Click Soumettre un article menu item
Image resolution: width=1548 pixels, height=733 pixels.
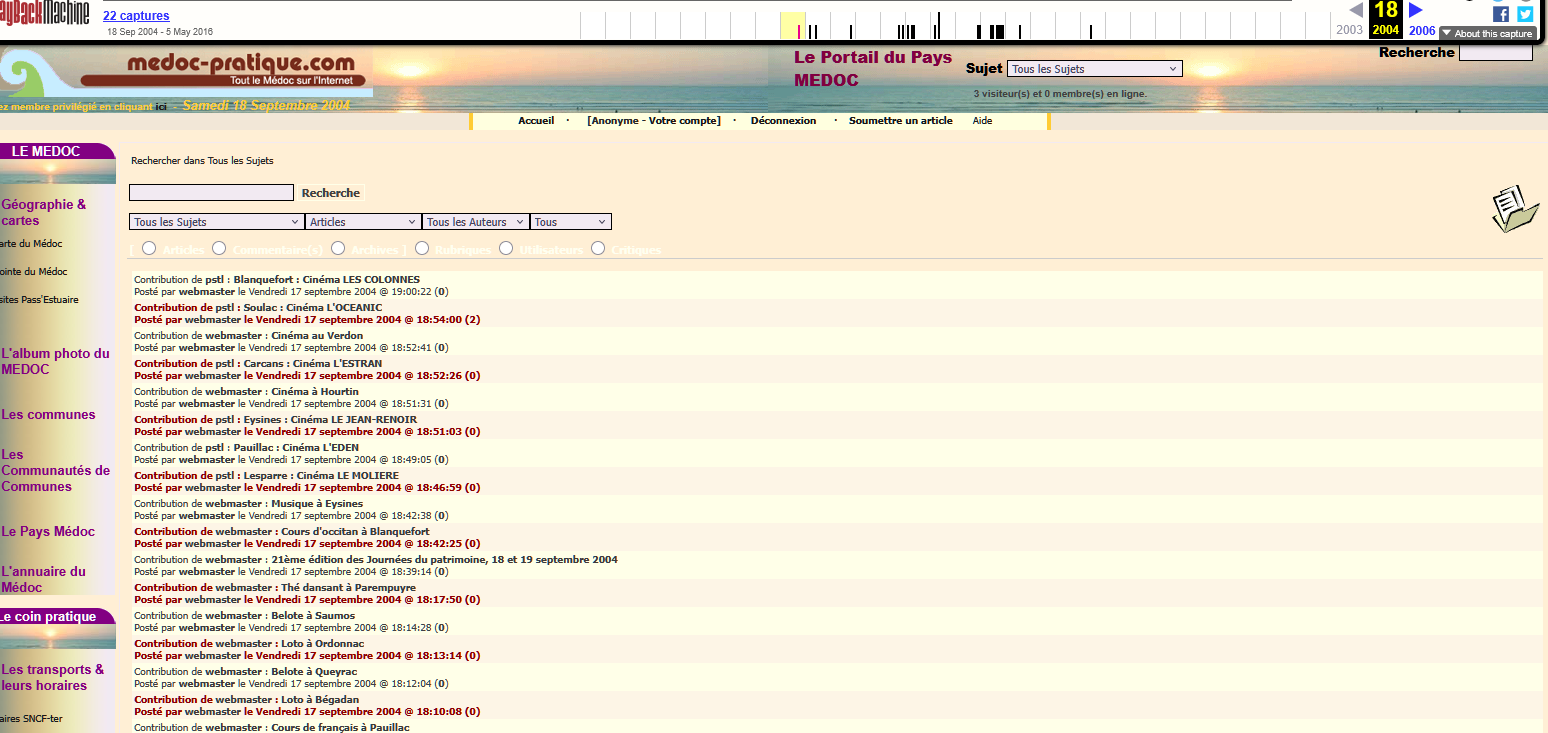tap(900, 121)
